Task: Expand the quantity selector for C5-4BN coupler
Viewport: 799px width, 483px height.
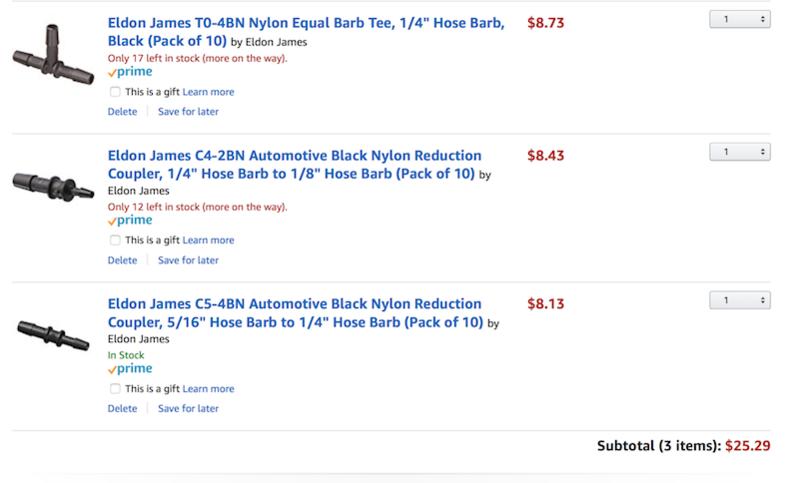Action: [x=740, y=301]
